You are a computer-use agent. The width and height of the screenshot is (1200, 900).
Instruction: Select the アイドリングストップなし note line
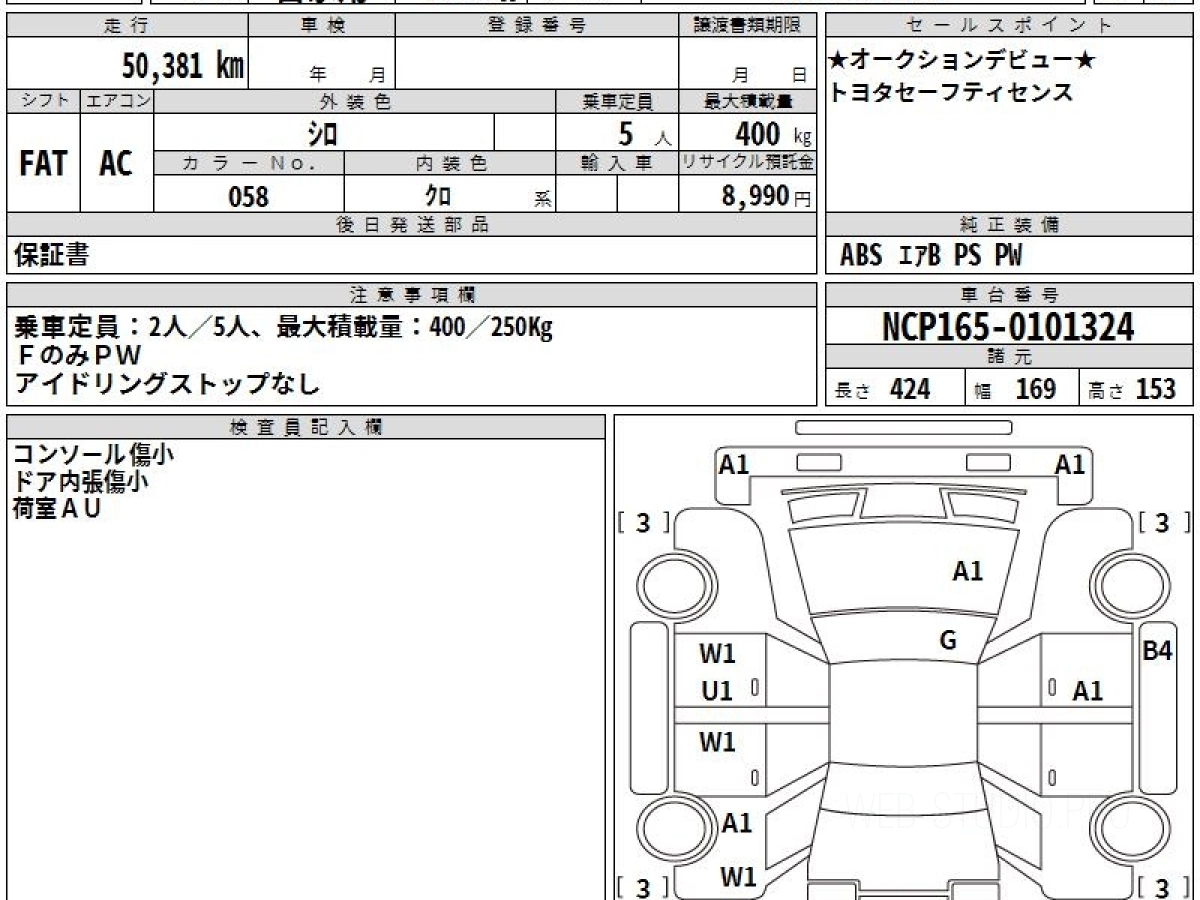tap(167, 382)
